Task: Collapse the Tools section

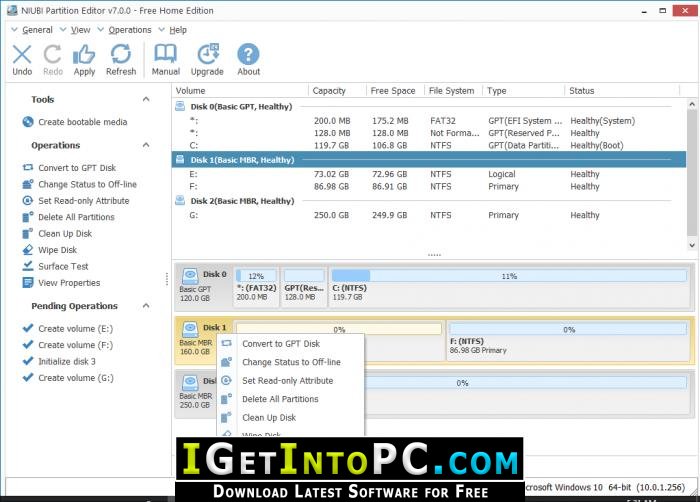Action: pyautogui.click(x=146, y=99)
